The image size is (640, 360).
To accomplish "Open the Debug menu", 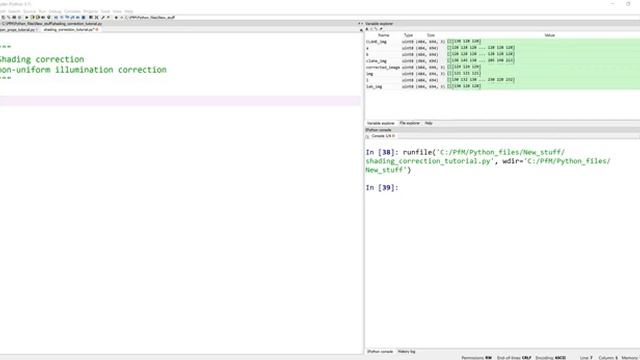I will click(55, 11).
